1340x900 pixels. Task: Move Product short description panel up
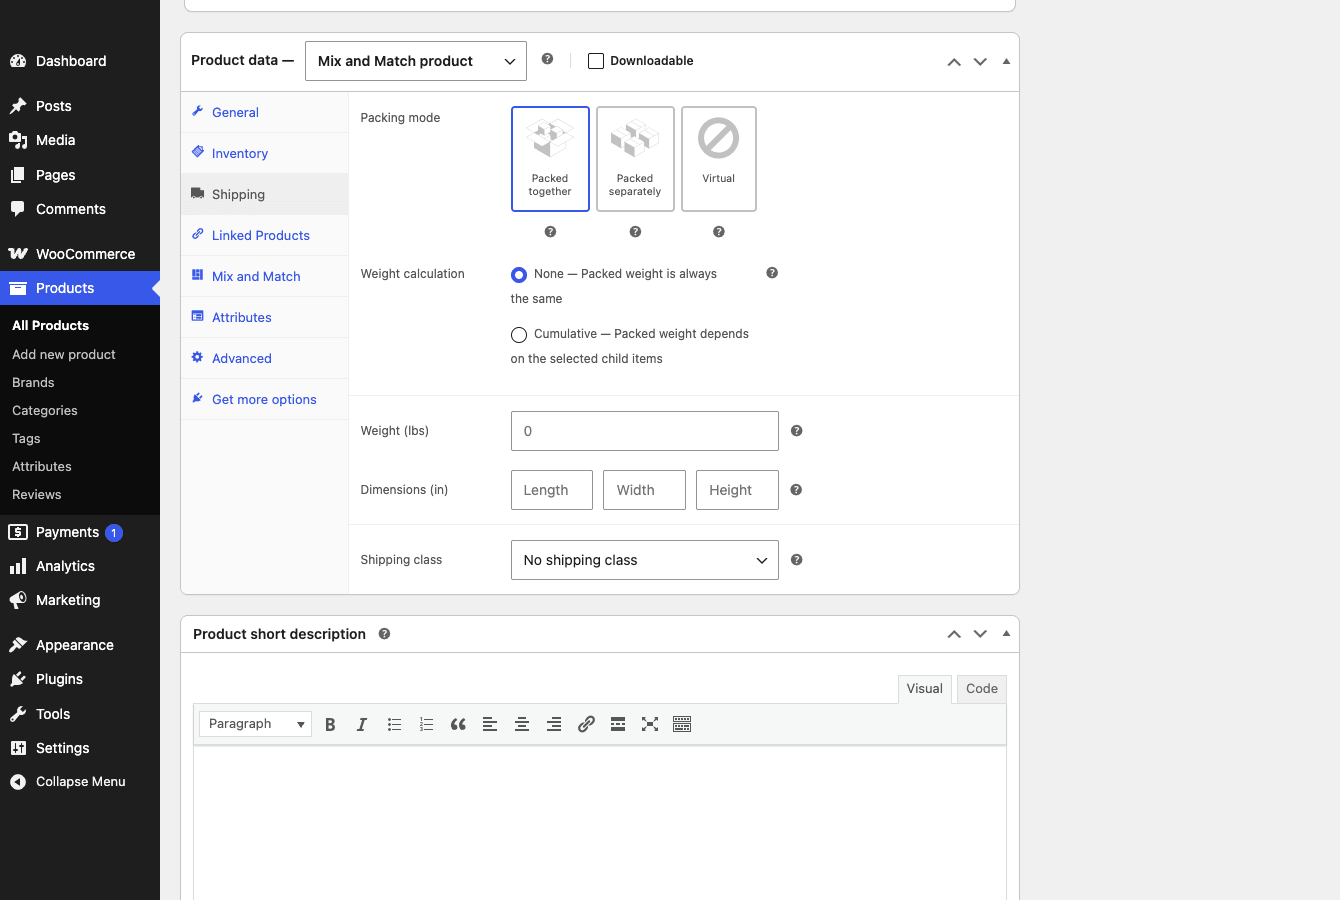[954, 634]
